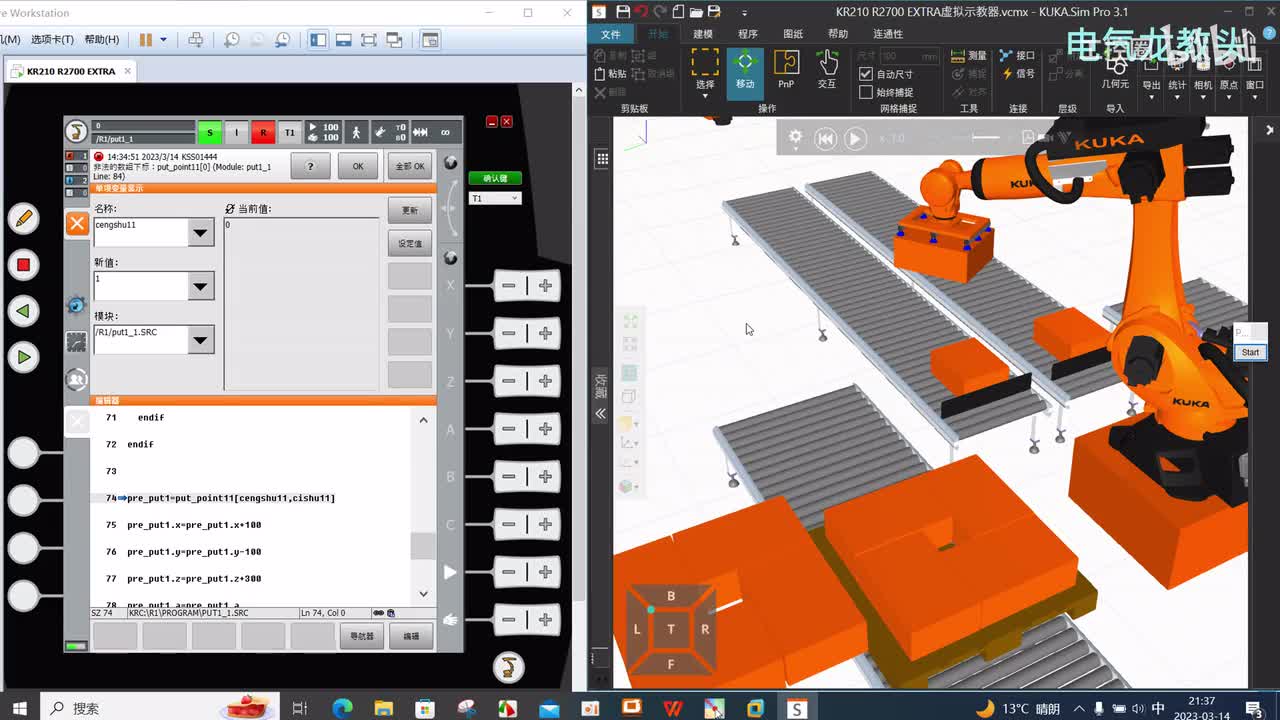Screen dimensions: 1280x720
Task: Open File Explorer from the host taskbar
Action: coord(384,708)
